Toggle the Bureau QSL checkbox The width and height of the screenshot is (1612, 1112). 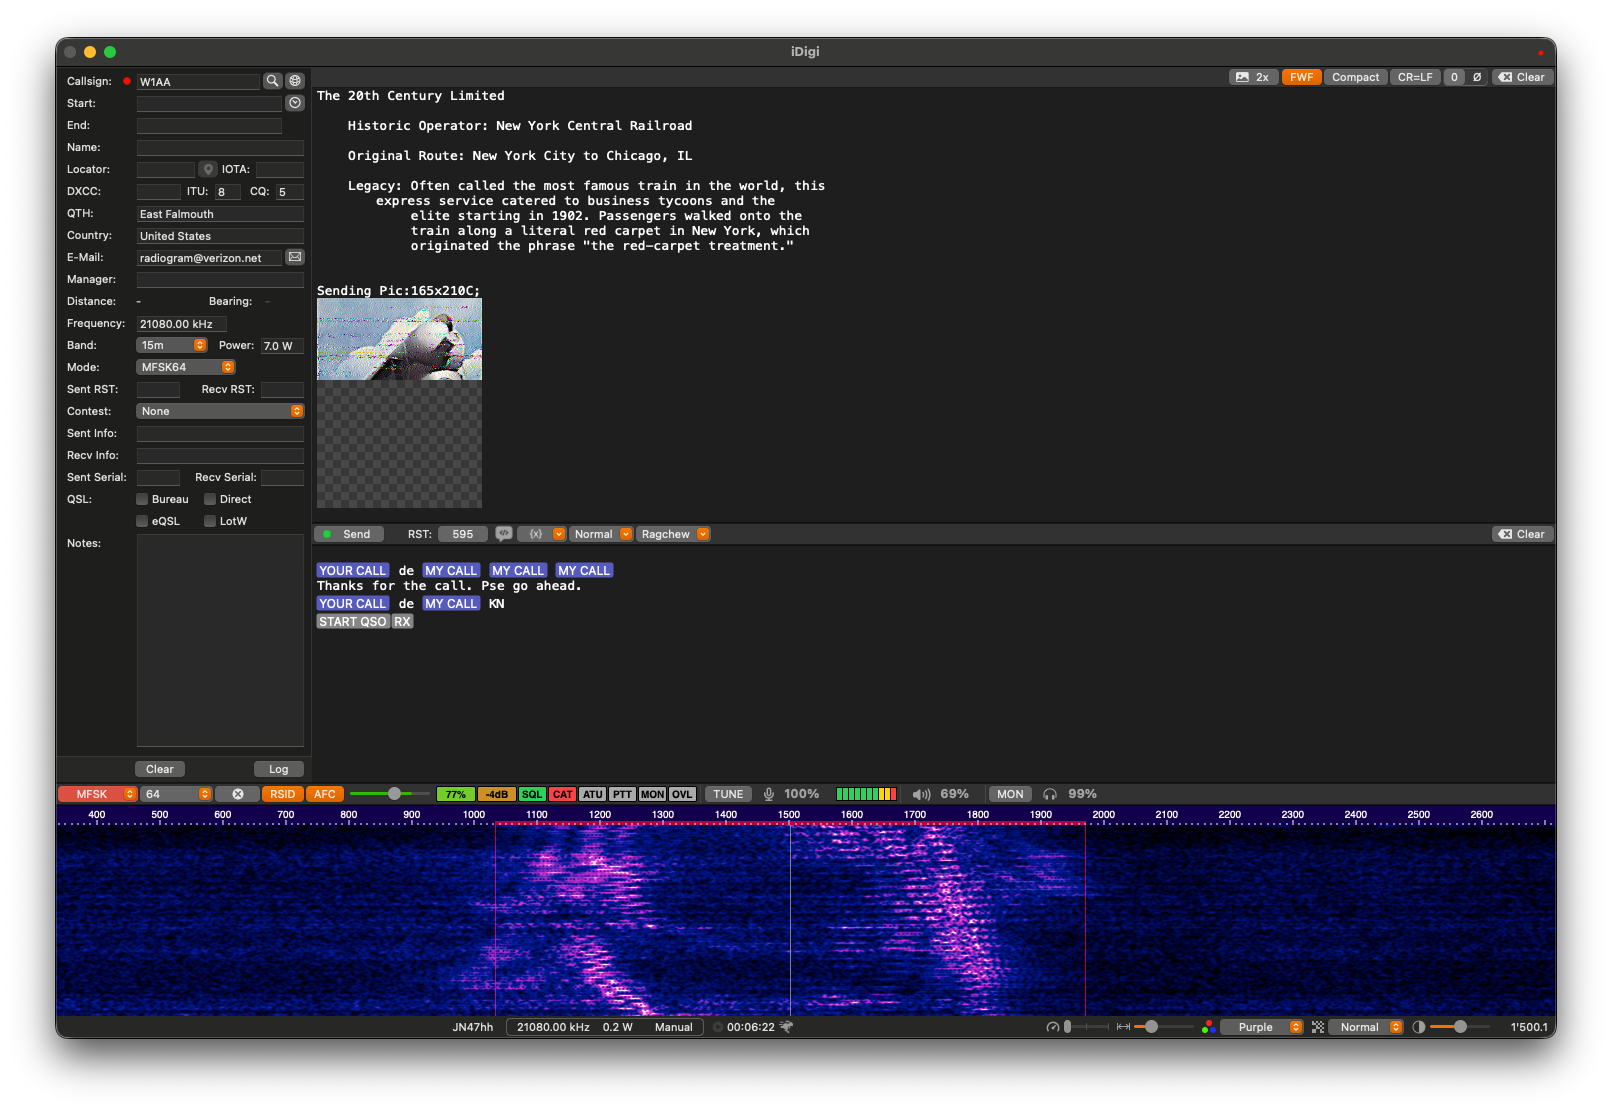pos(142,499)
